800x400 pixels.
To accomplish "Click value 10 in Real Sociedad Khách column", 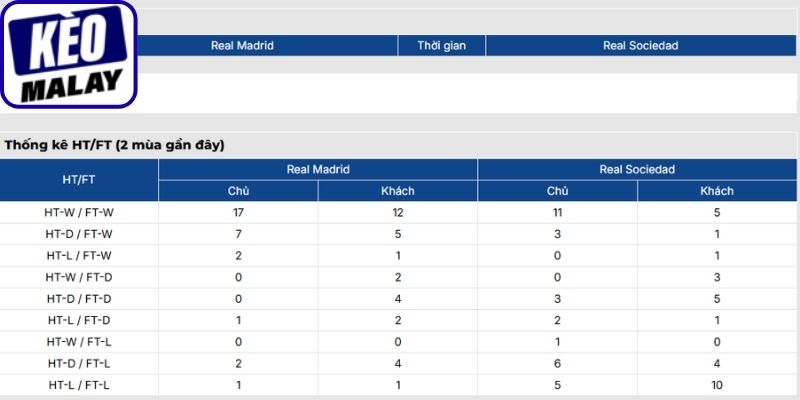I will pos(717,385).
